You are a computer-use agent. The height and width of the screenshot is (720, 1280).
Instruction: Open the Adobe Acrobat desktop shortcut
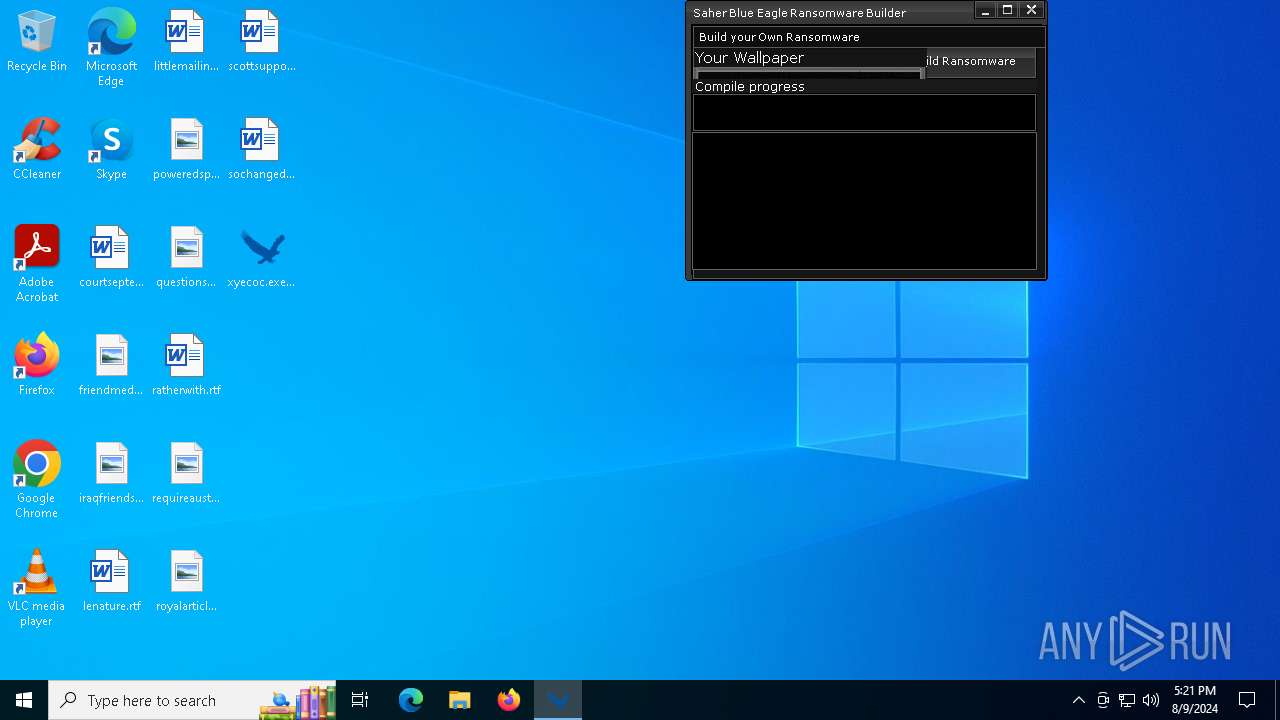pyautogui.click(x=37, y=264)
